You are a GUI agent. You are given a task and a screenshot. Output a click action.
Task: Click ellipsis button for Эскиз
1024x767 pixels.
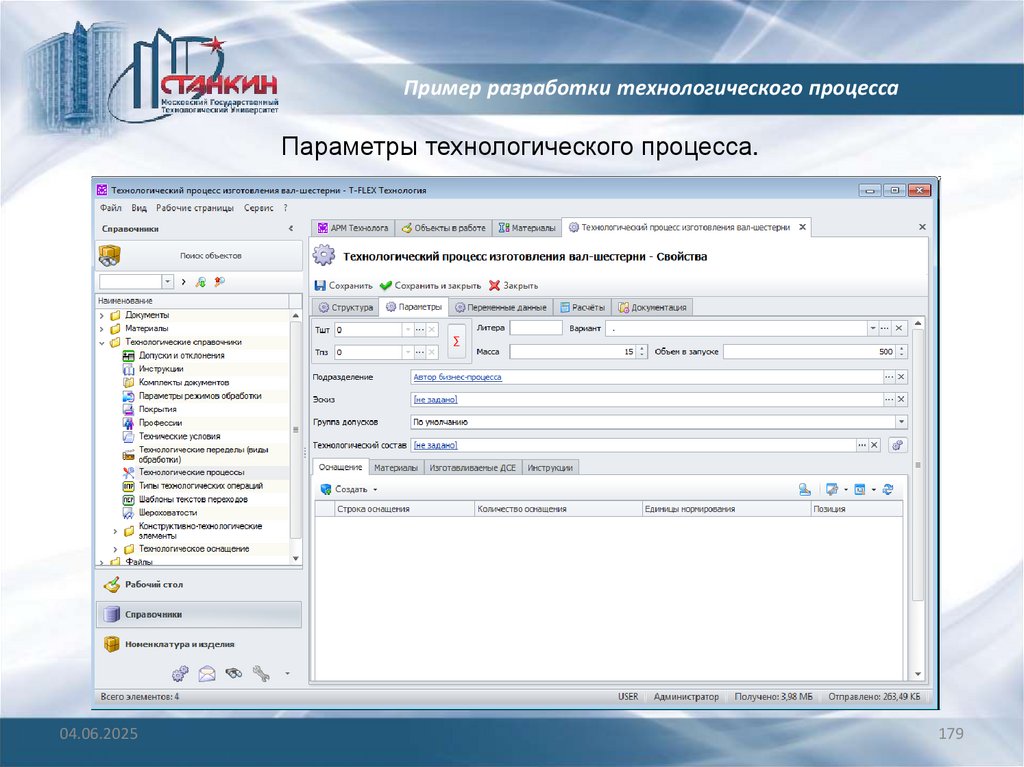(x=889, y=399)
